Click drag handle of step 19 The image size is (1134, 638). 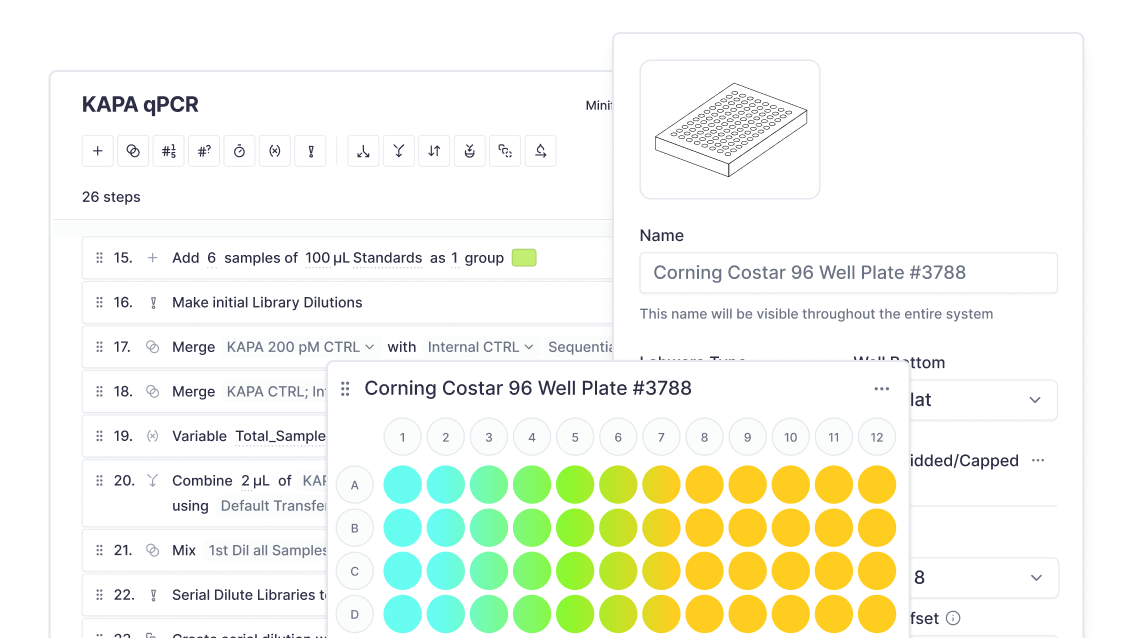99,436
